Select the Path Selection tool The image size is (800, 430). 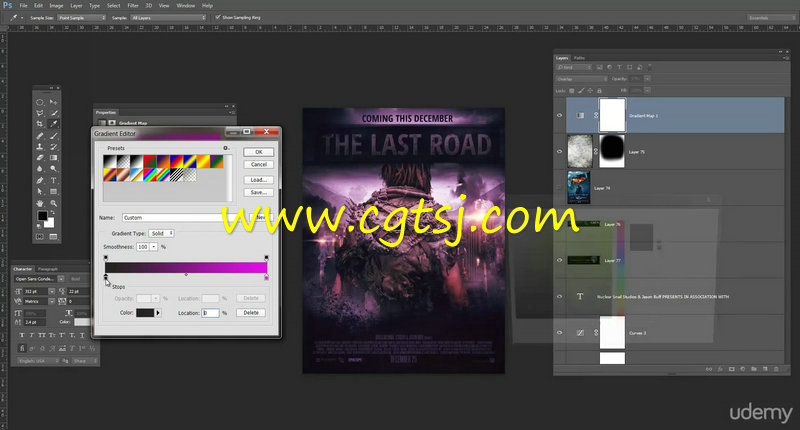(40, 192)
